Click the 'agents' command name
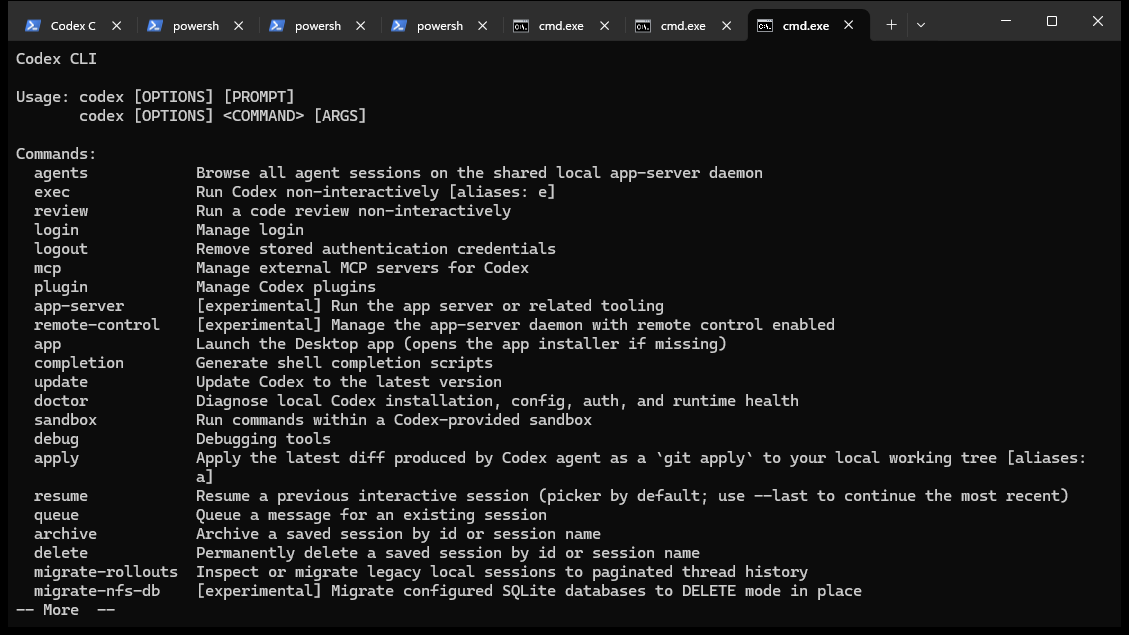The image size is (1129, 635). [x=60, y=173]
